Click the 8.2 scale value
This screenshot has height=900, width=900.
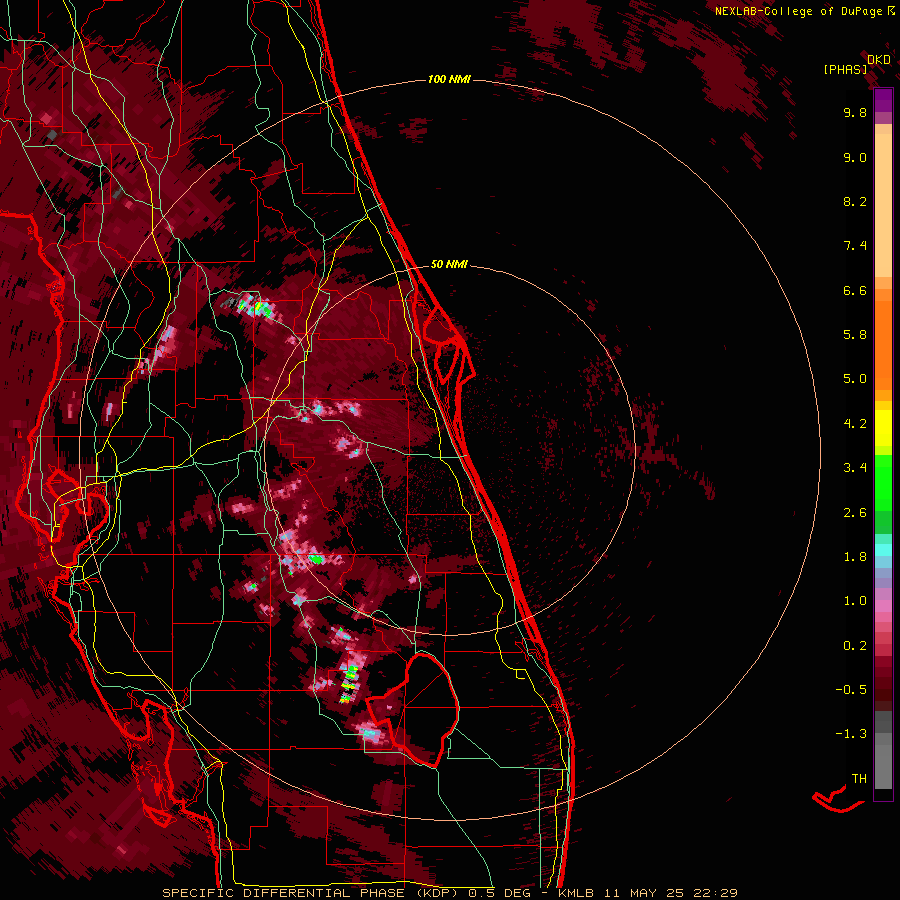(855, 201)
